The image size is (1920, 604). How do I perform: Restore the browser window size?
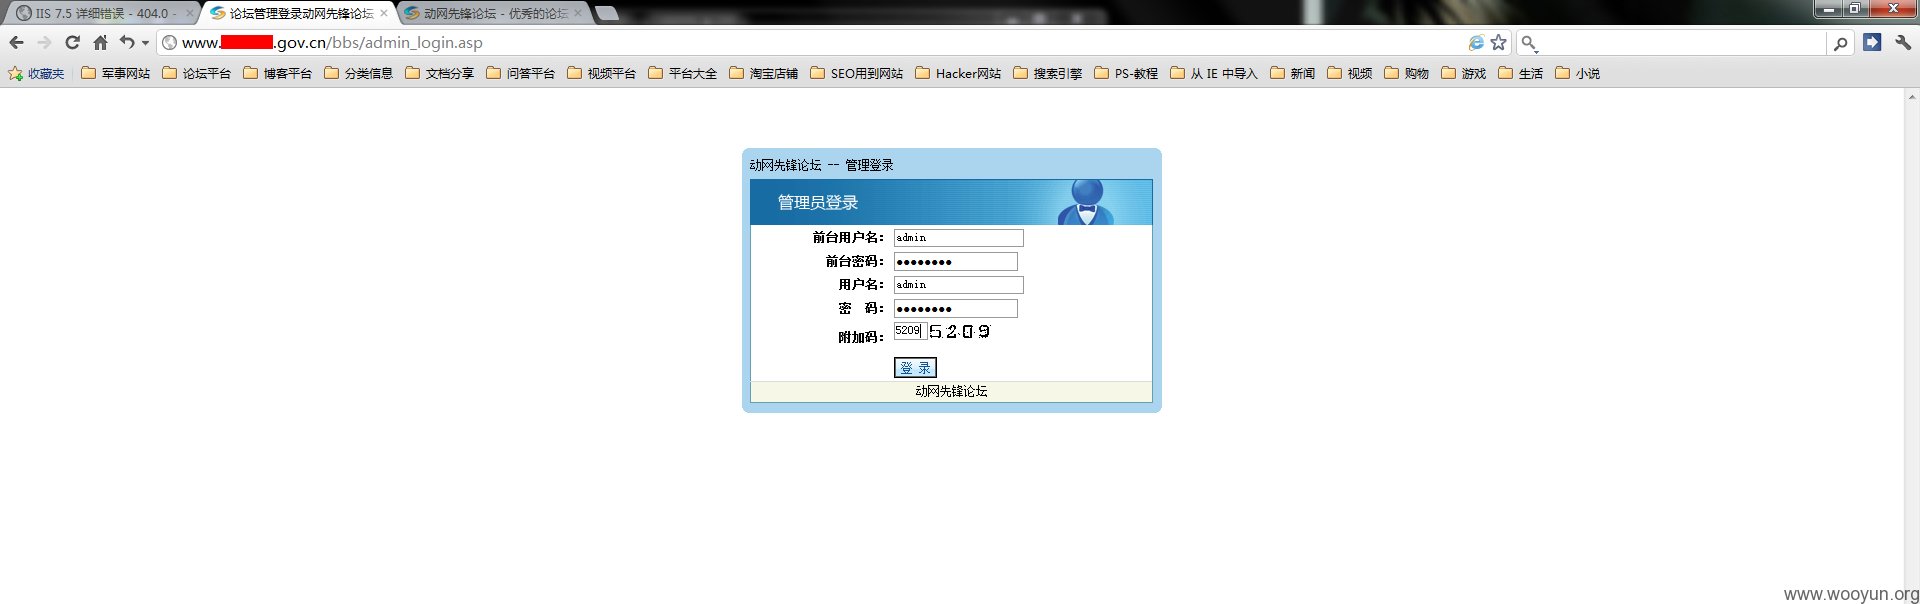tap(1855, 8)
